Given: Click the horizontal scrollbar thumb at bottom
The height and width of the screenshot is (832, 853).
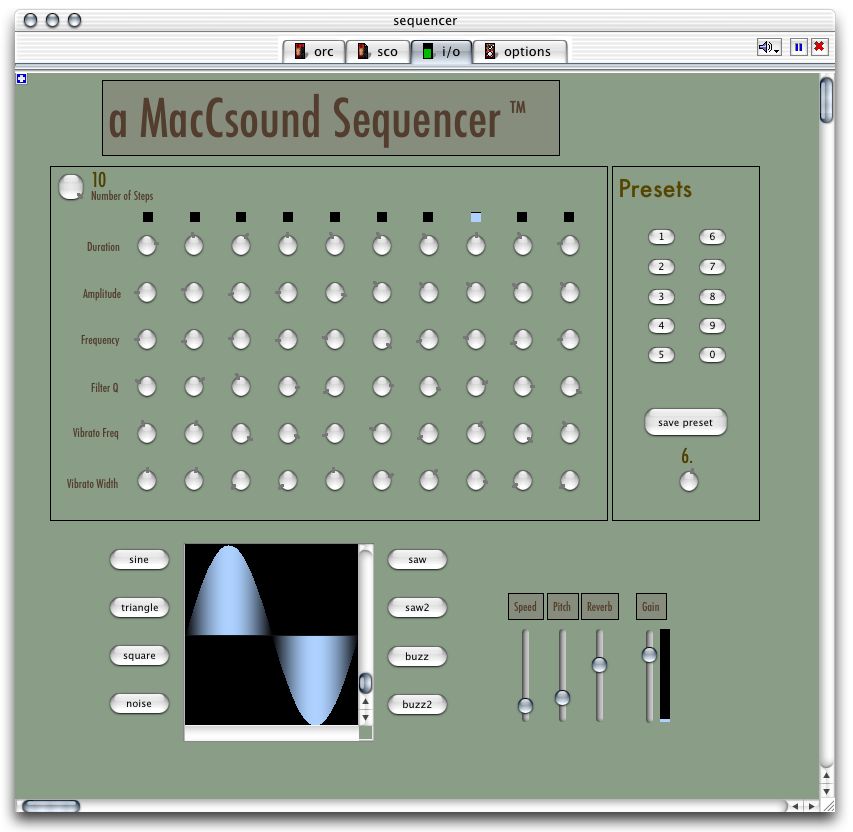Looking at the screenshot, I should tap(51, 806).
